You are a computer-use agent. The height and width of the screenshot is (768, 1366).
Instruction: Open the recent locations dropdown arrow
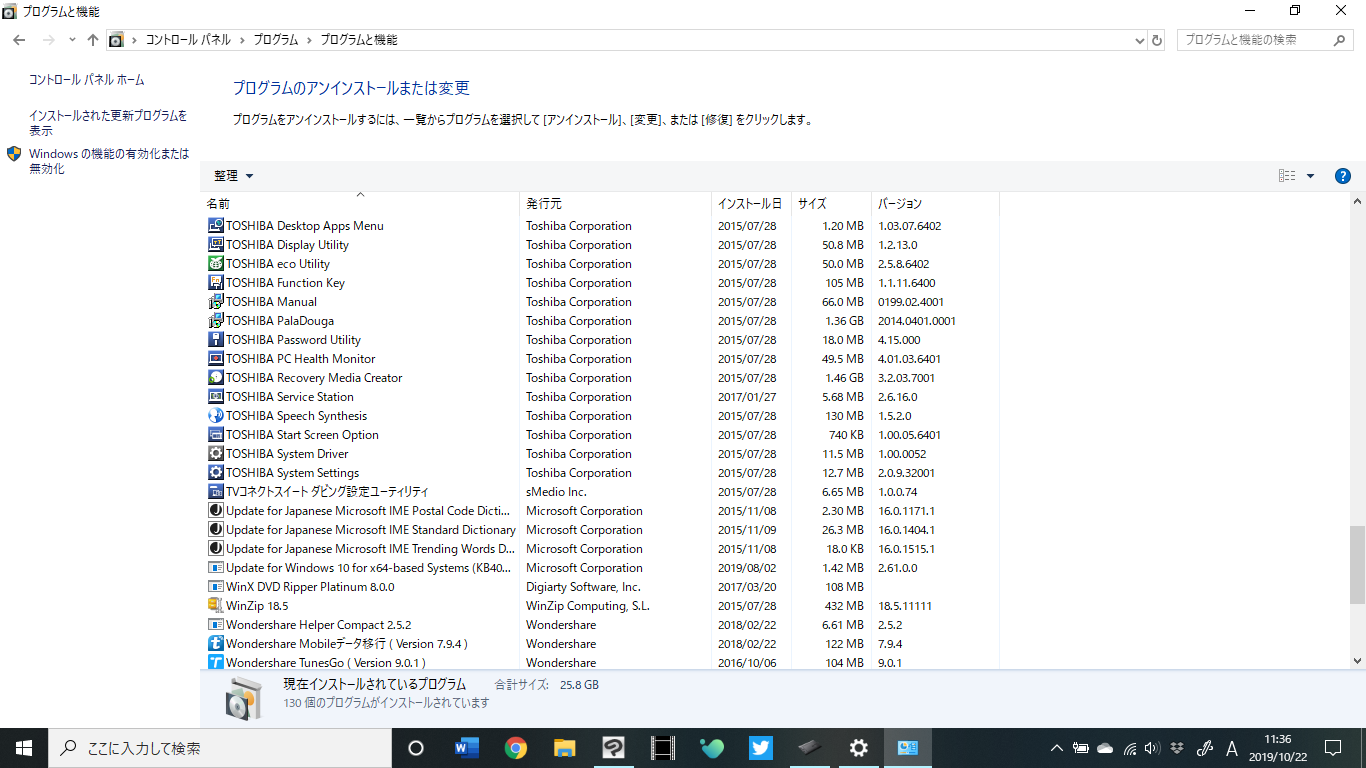[72, 40]
